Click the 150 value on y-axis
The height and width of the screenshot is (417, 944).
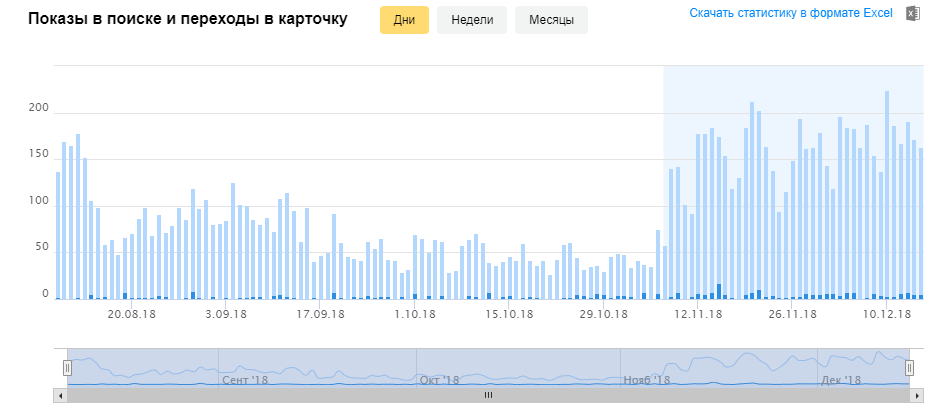coord(39,155)
